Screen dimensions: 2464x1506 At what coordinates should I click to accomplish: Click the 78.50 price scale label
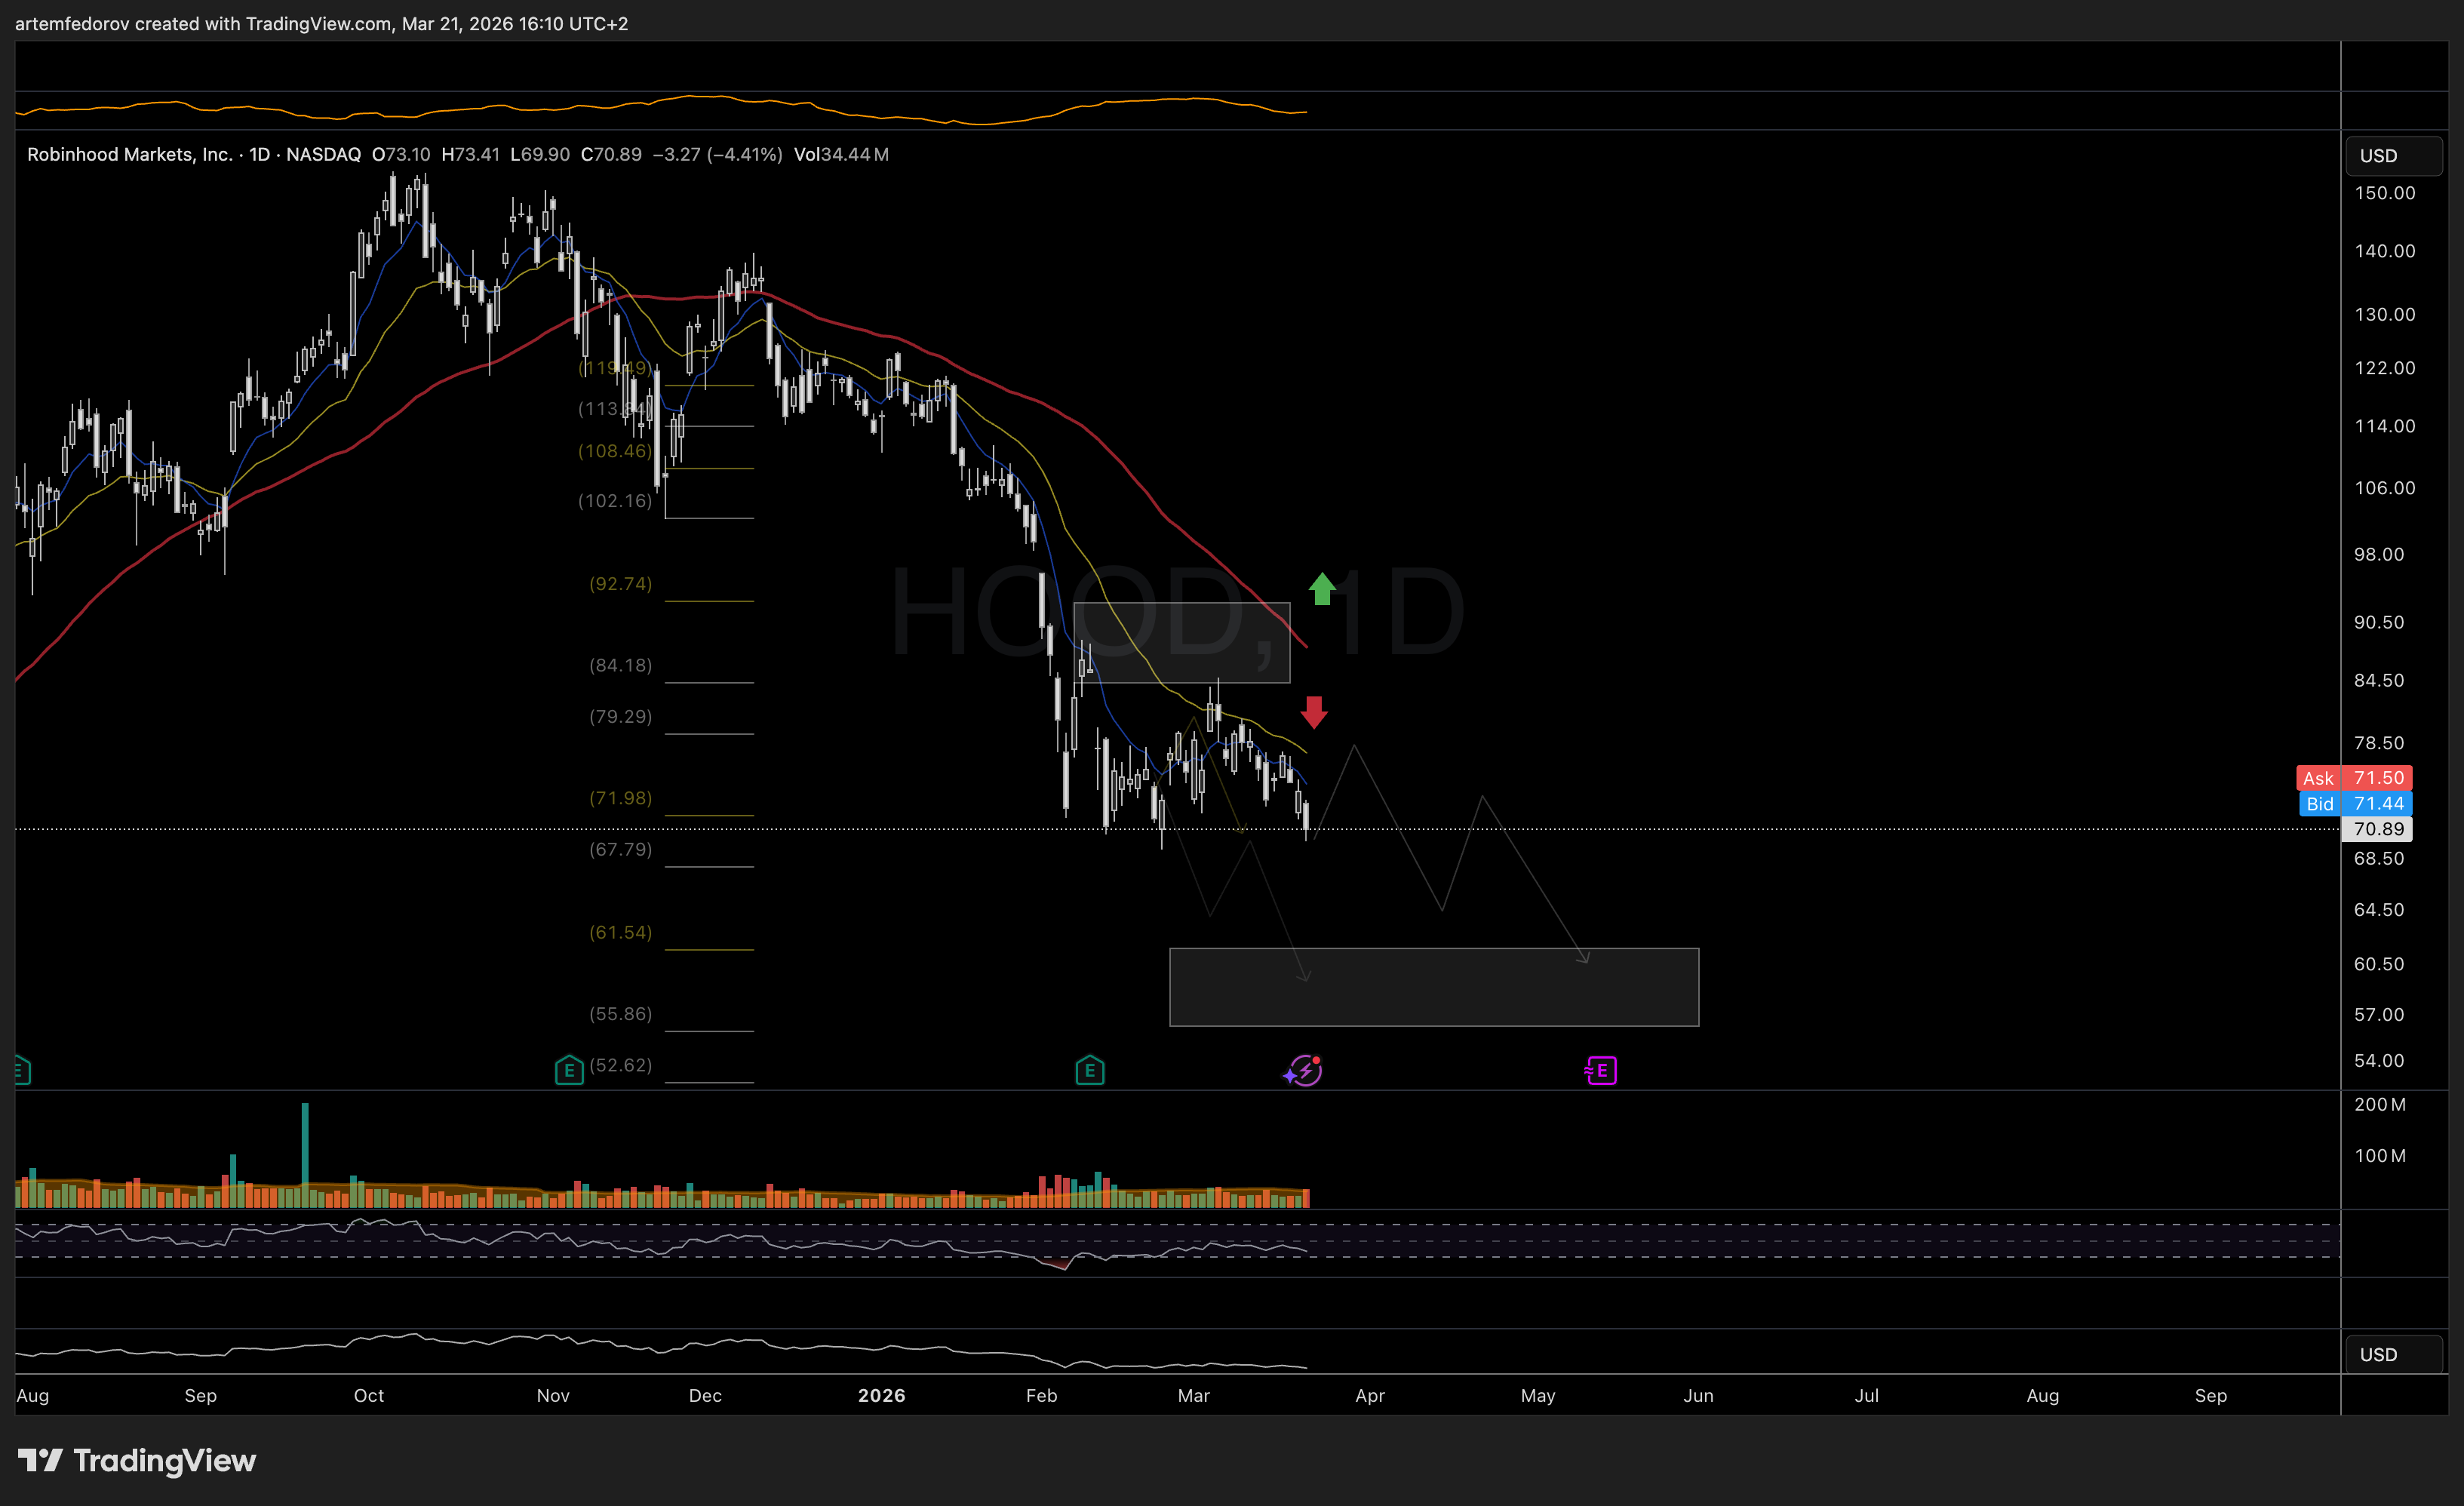2379,743
